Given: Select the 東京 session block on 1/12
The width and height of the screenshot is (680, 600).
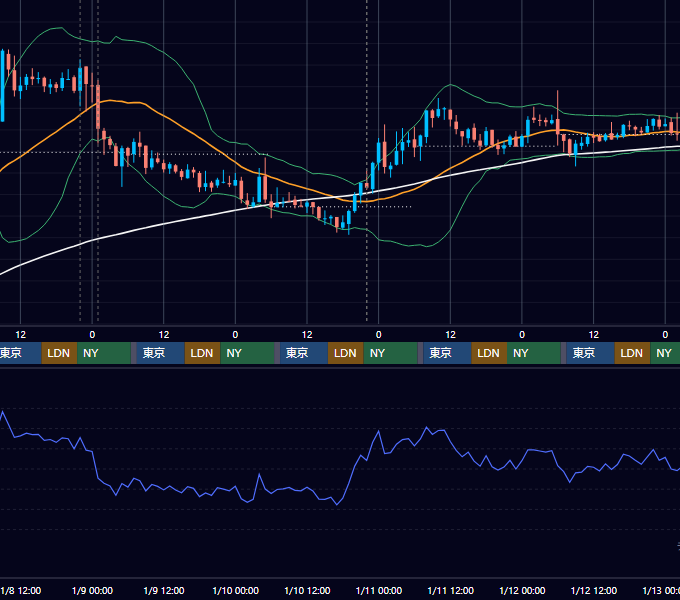Looking at the screenshot, I should pyautogui.click(x=590, y=353).
